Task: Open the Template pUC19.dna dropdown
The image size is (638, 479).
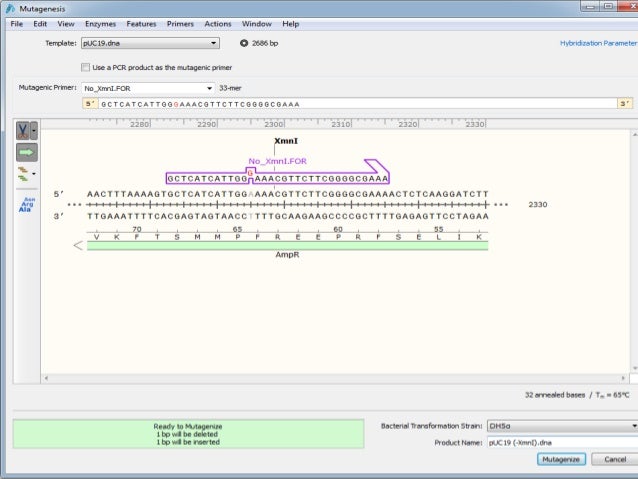Action: tap(150, 43)
